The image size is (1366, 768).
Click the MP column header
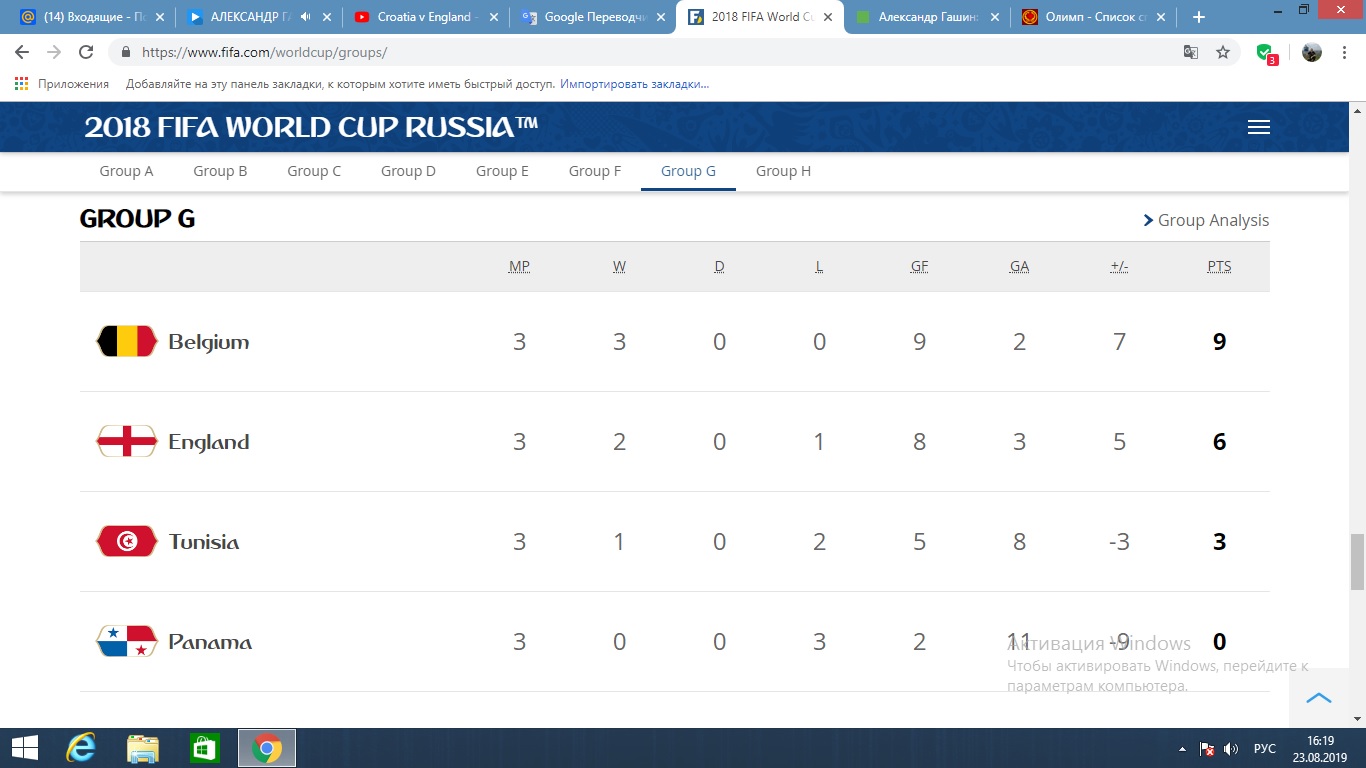519,266
